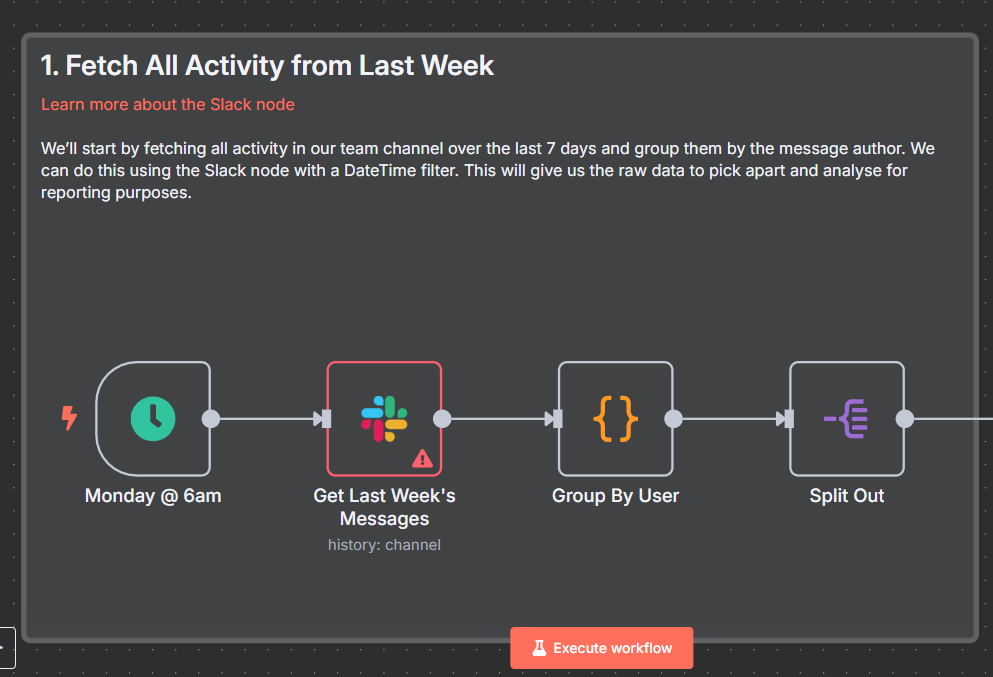Screen dimensions: 993x677
Task: Click the input connector of the Slack node
Action: (325, 419)
